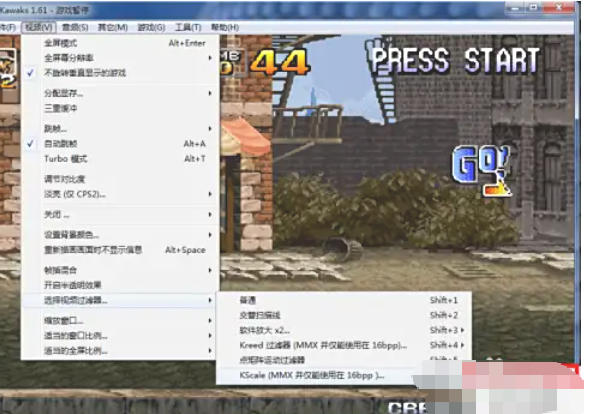This screenshot has height=414, width=594.
Task: Toggle 重新描画画面时不显示信息 option
Action: pyautogui.click(x=120, y=250)
